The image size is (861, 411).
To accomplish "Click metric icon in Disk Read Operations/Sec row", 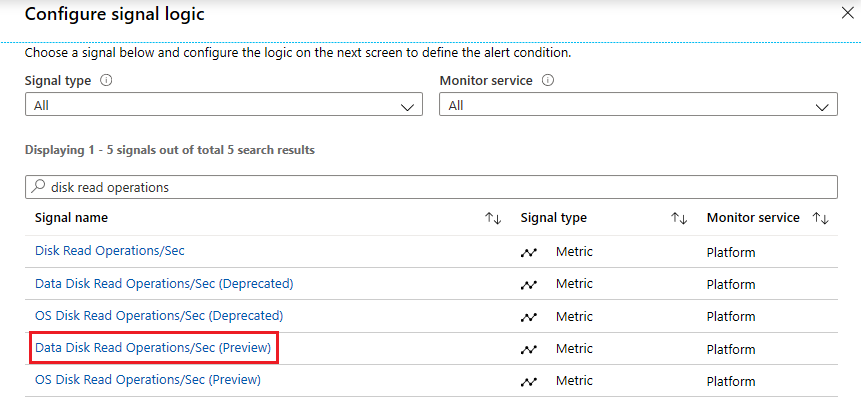I will 529,252.
